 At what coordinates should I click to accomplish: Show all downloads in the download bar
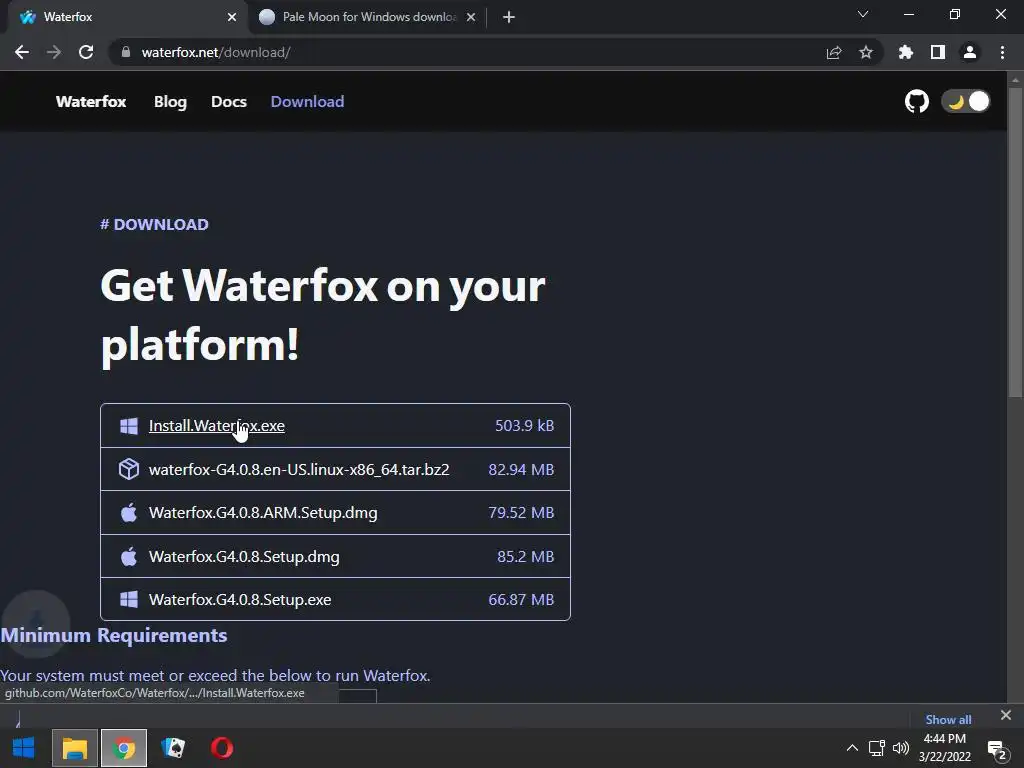click(x=948, y=720)
